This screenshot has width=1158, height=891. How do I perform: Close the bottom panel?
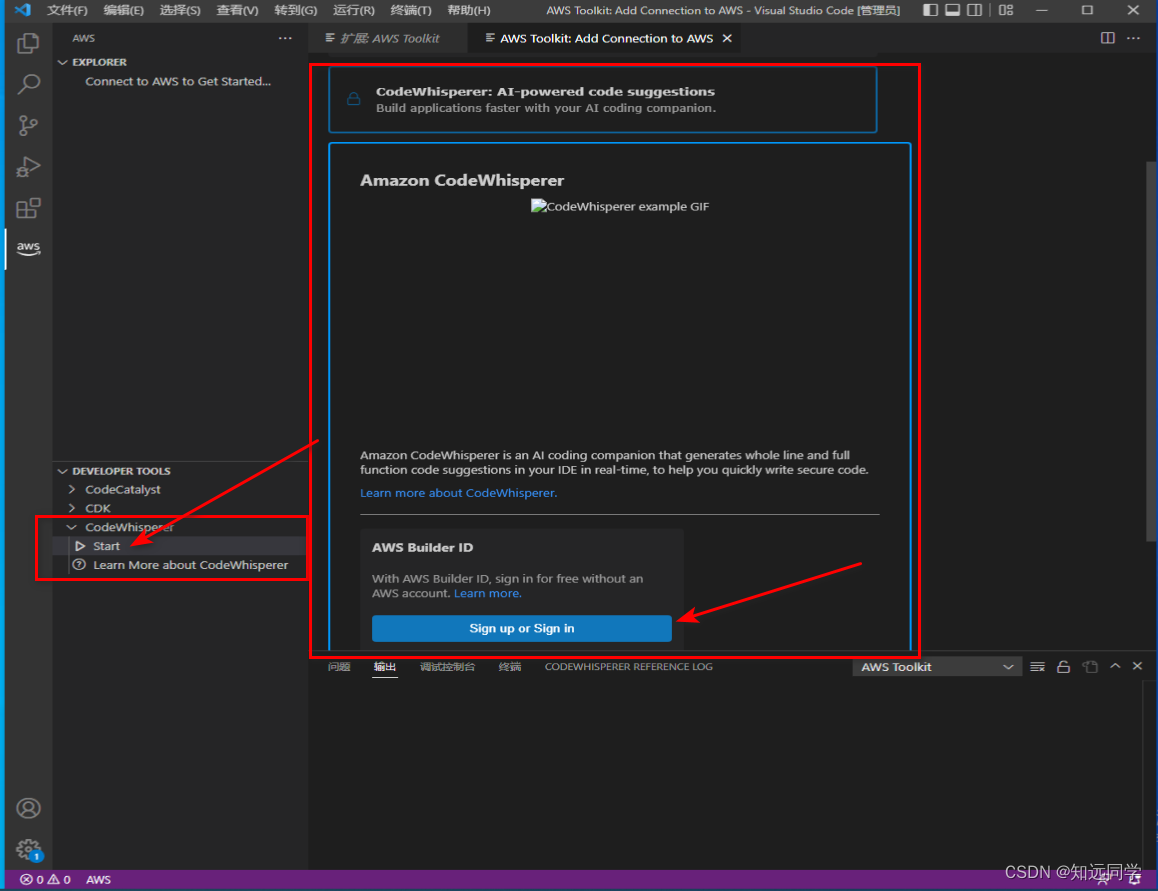click(x=1137, y=666)
